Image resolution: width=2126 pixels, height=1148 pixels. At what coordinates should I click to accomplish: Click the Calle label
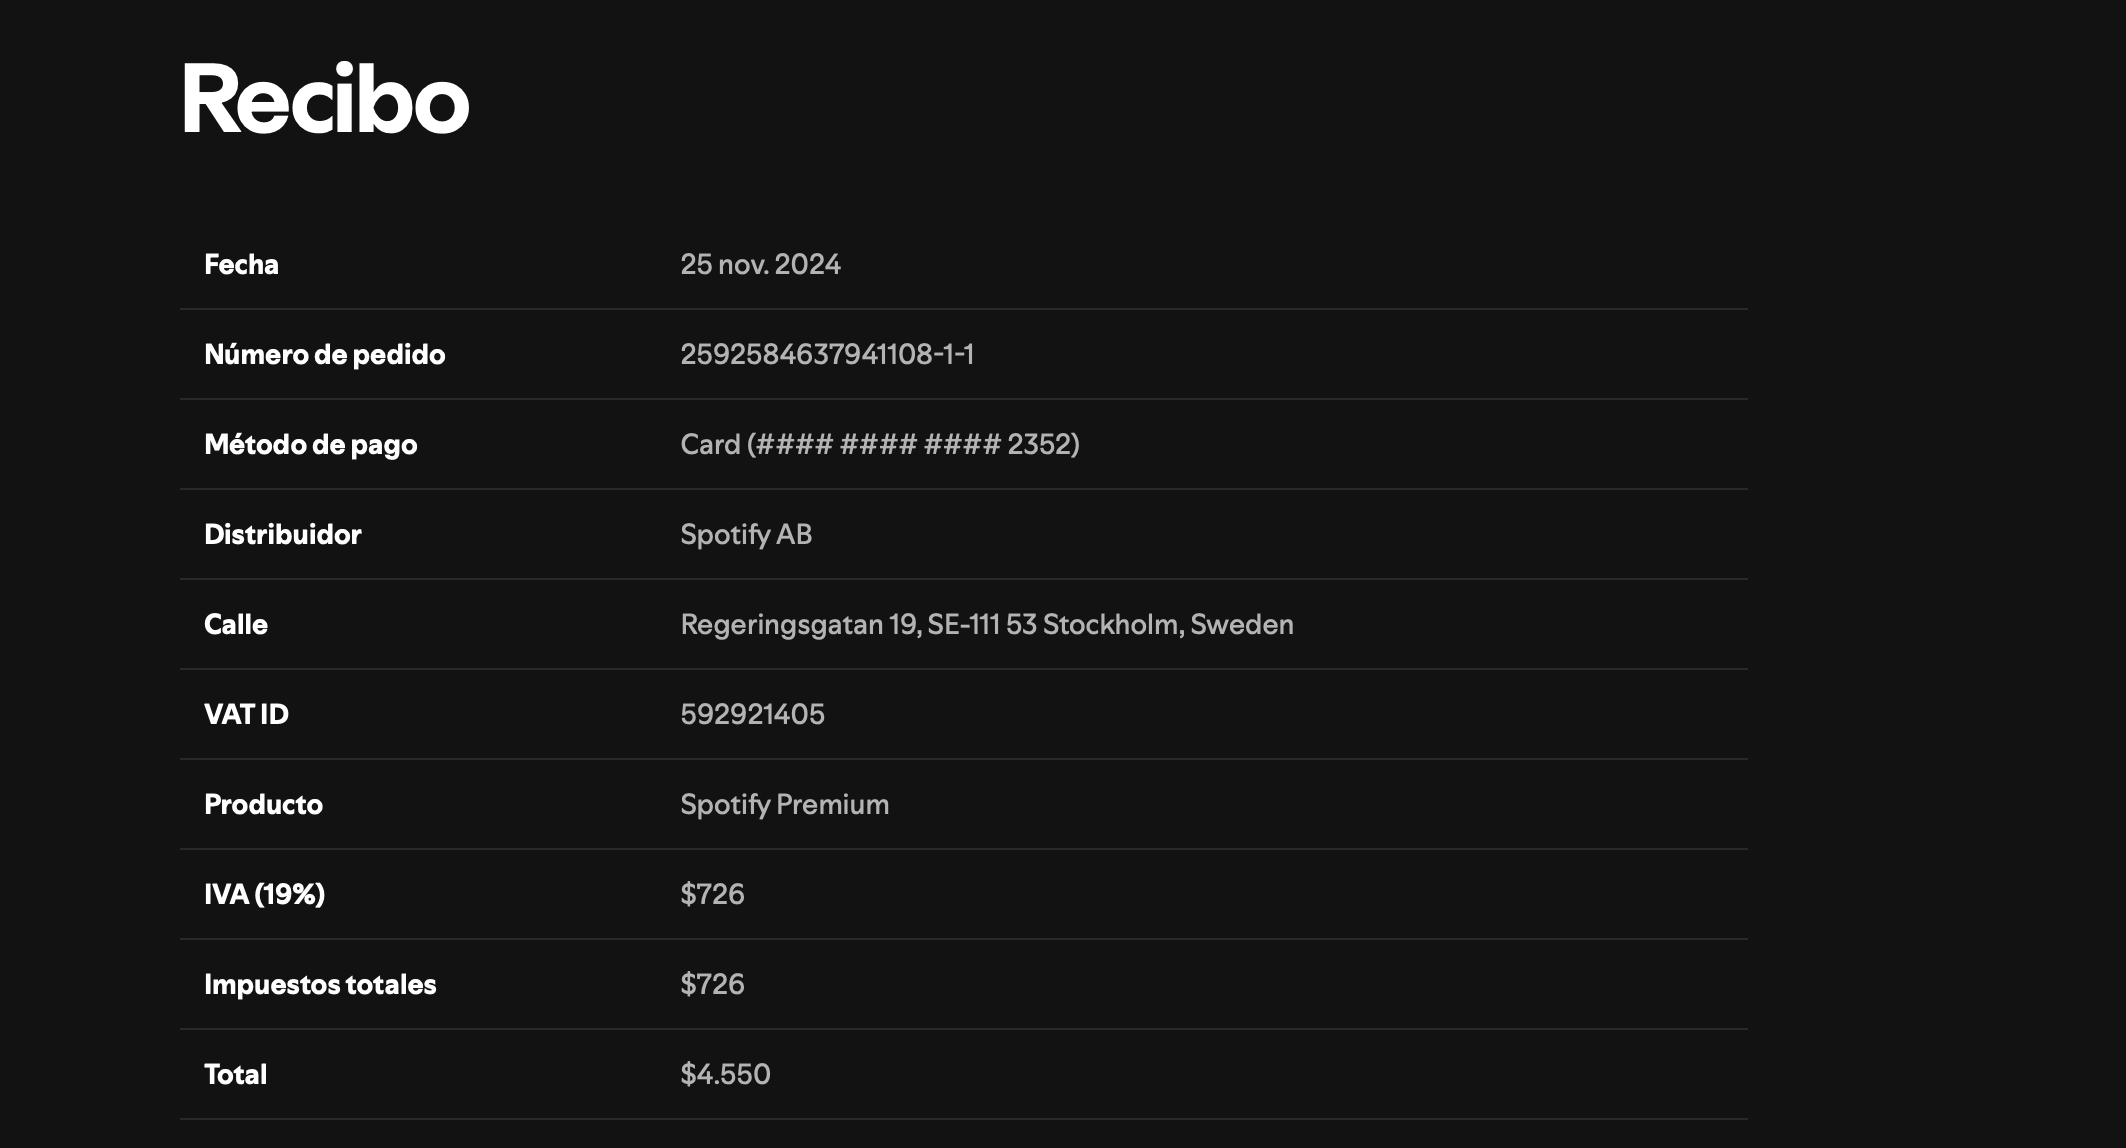click(x=236, y=624)
